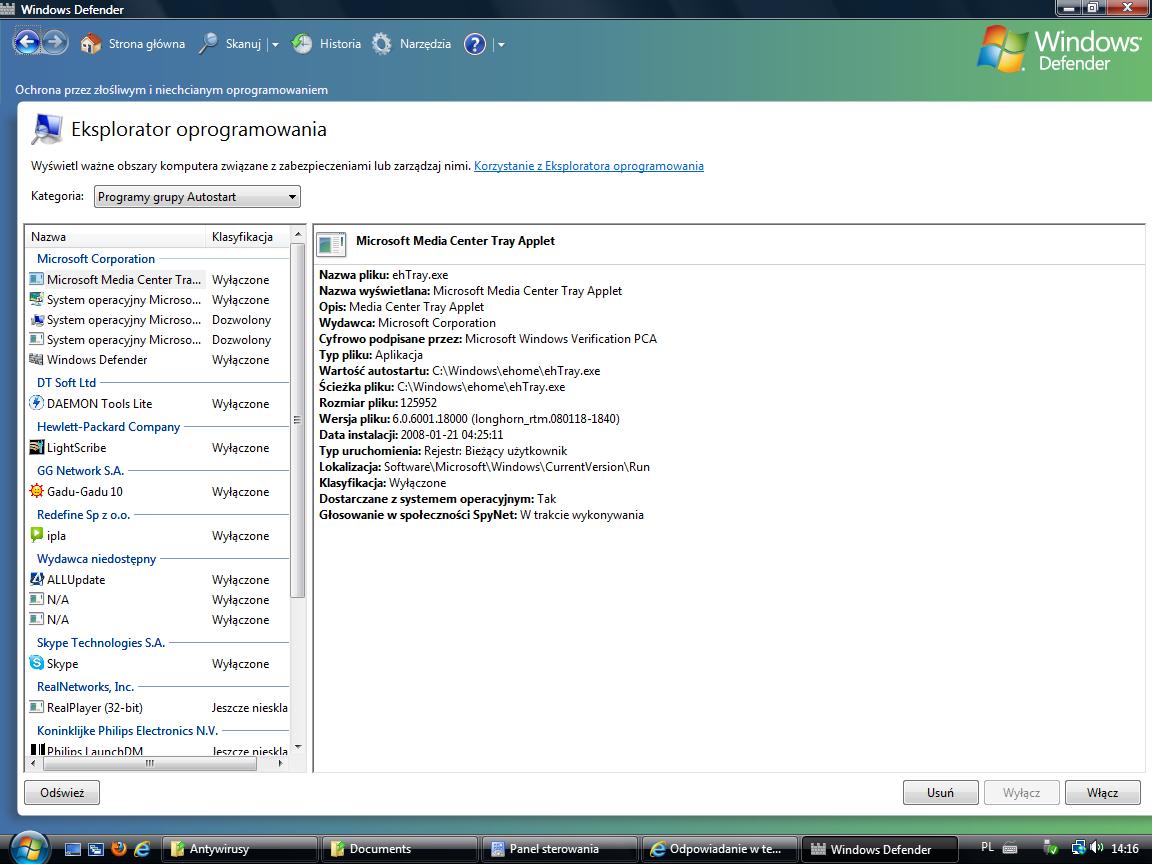
Task: Collapse Hewlett-Packard Company group header
Action: coord(108,427)
